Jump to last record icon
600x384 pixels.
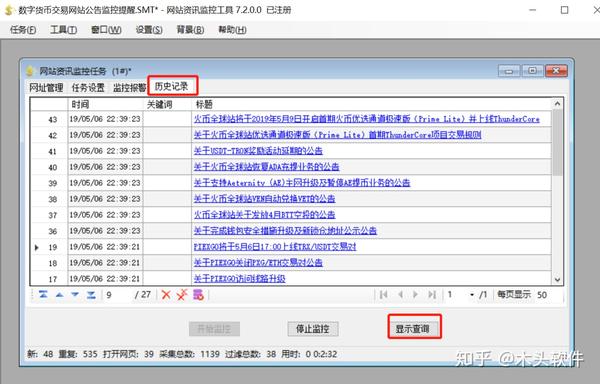pyautogui.click(x=91, y=295)
